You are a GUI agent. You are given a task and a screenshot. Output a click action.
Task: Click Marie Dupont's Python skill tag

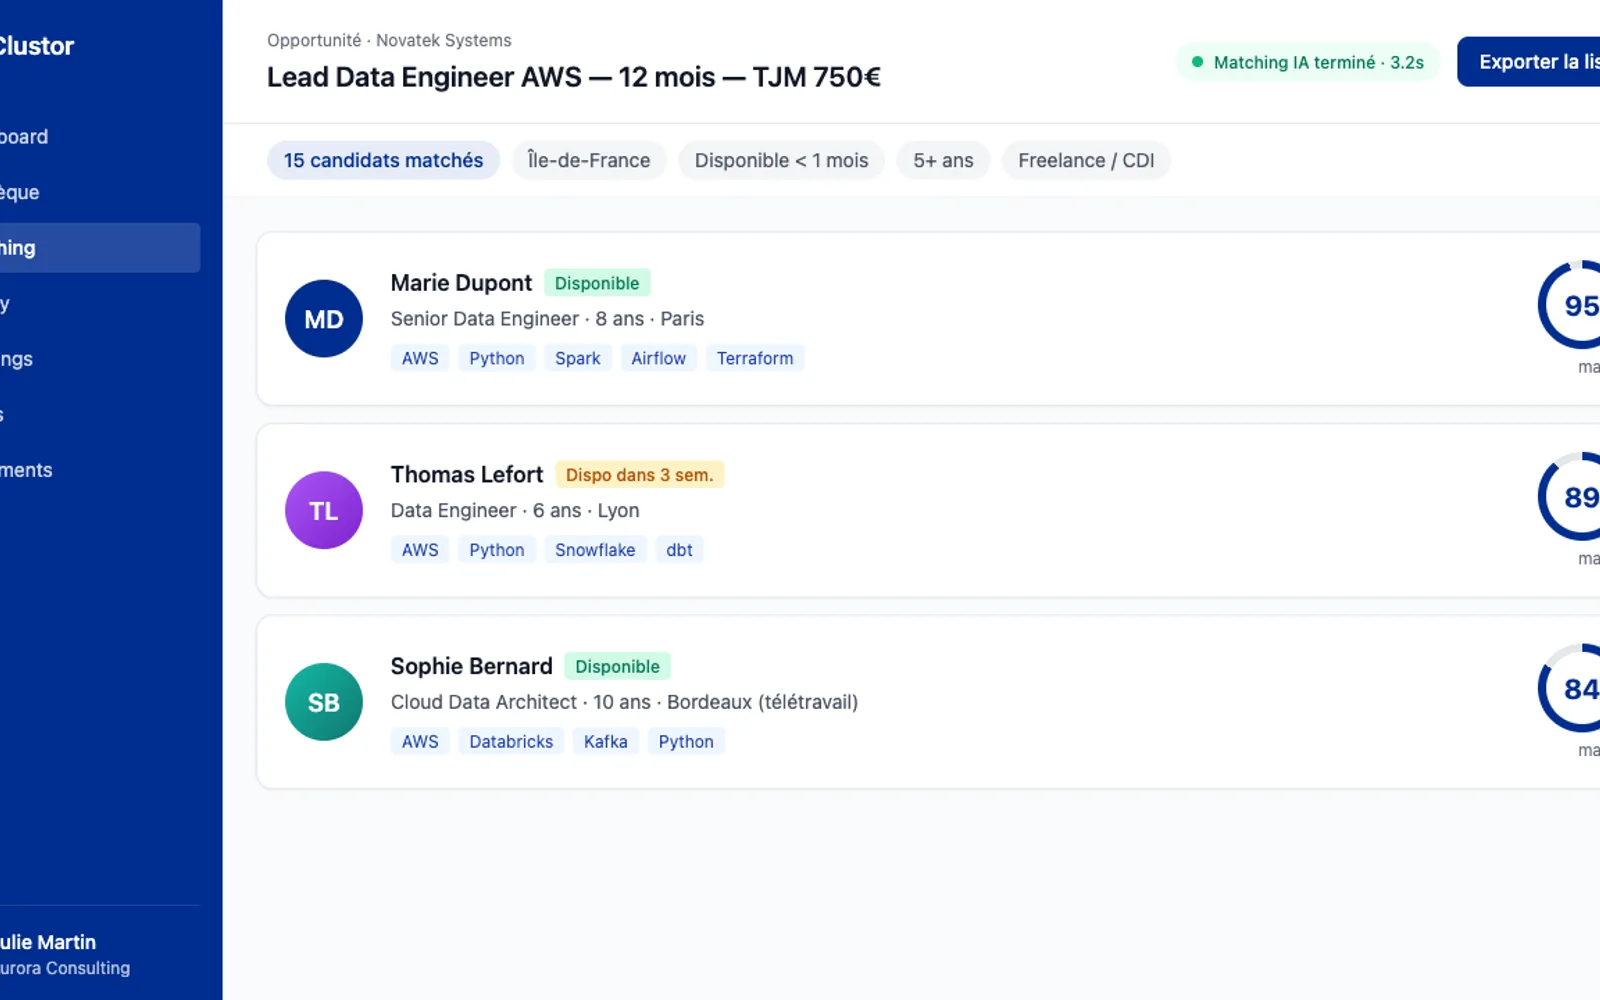[x=497, y=358]
